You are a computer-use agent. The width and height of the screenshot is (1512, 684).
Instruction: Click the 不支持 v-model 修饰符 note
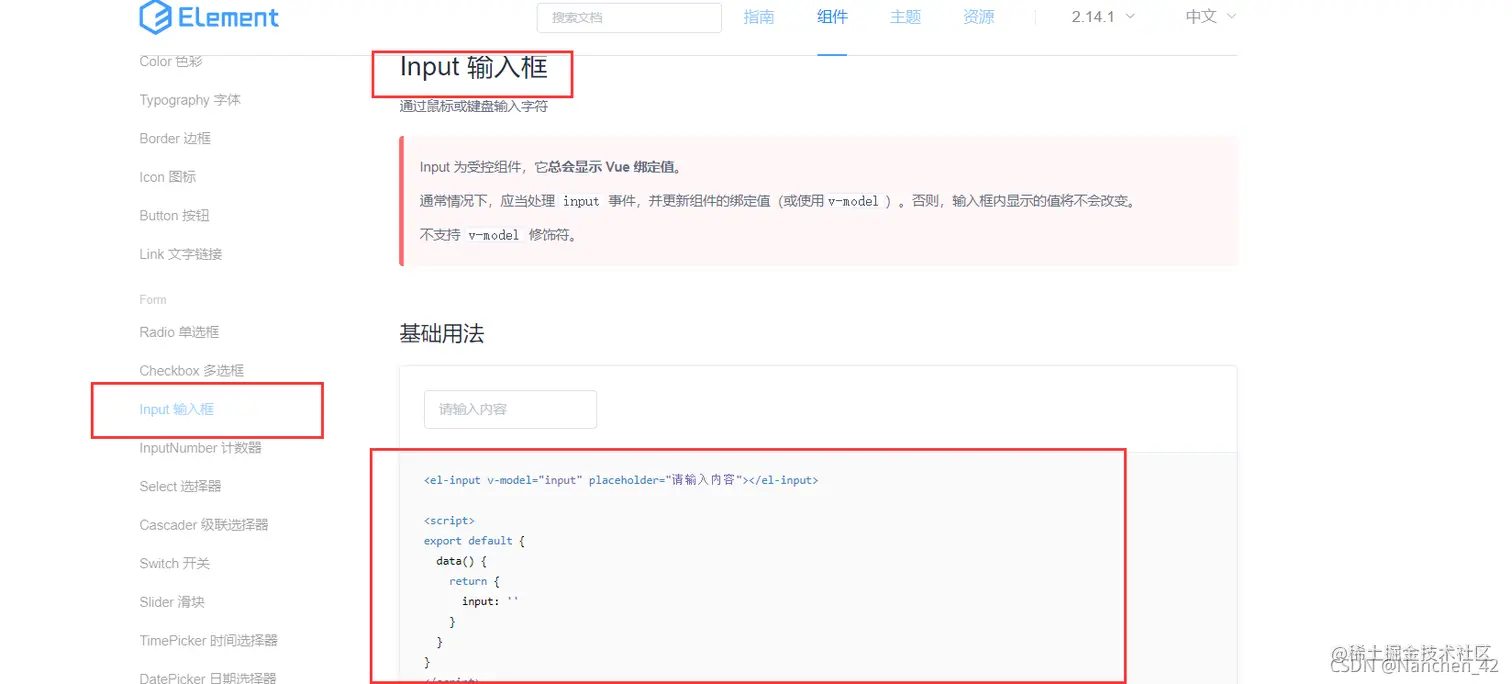click(x=498, y=235)
